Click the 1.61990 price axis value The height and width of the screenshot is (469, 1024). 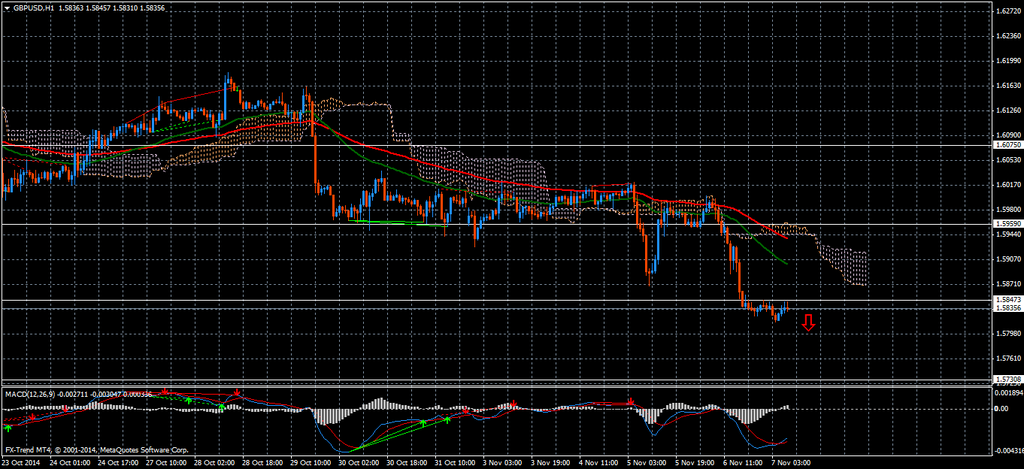point(1008,61)
